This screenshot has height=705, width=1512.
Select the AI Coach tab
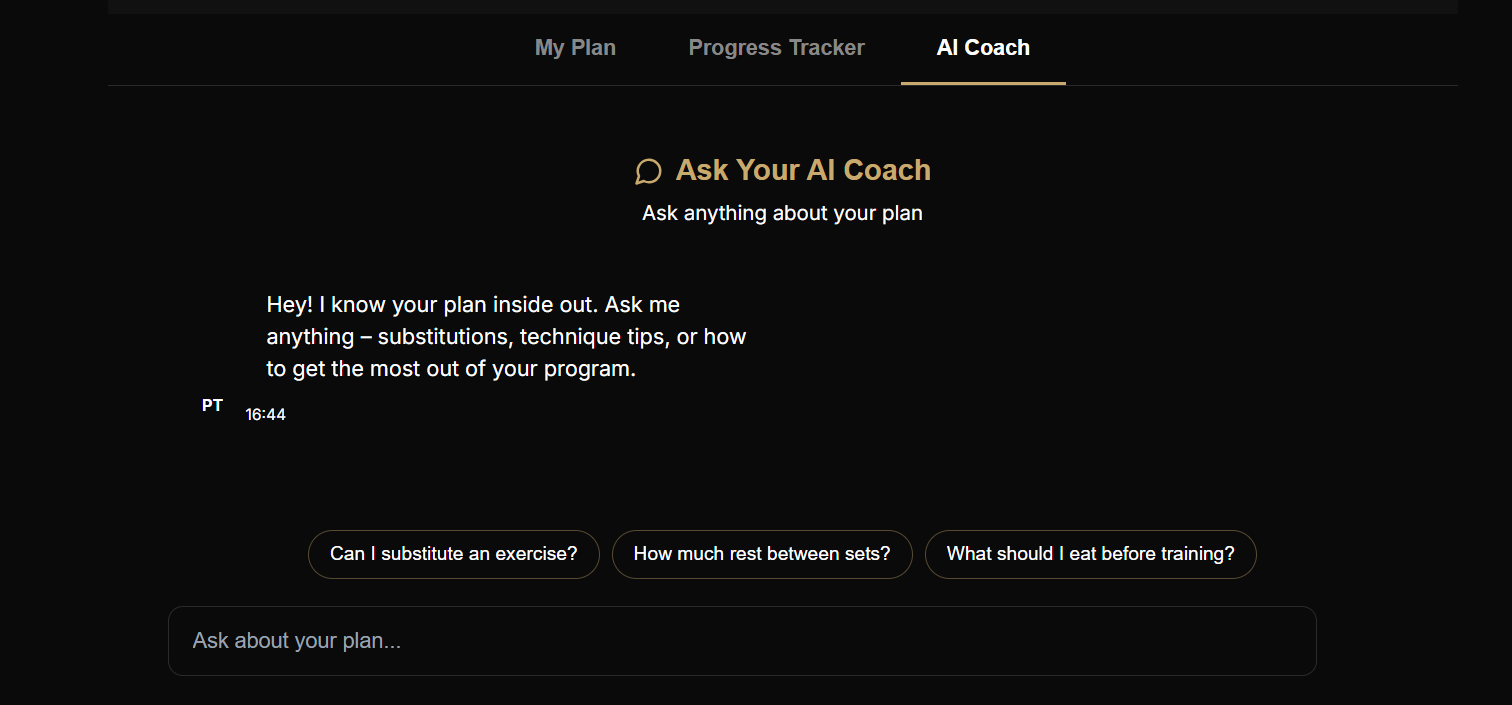click(983, 47)
